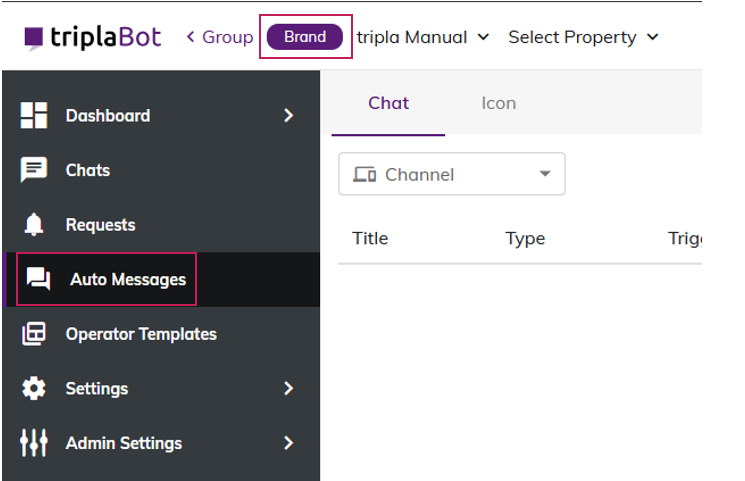
Task: Click the Operator Templates icon
Action: click(34, 334)
